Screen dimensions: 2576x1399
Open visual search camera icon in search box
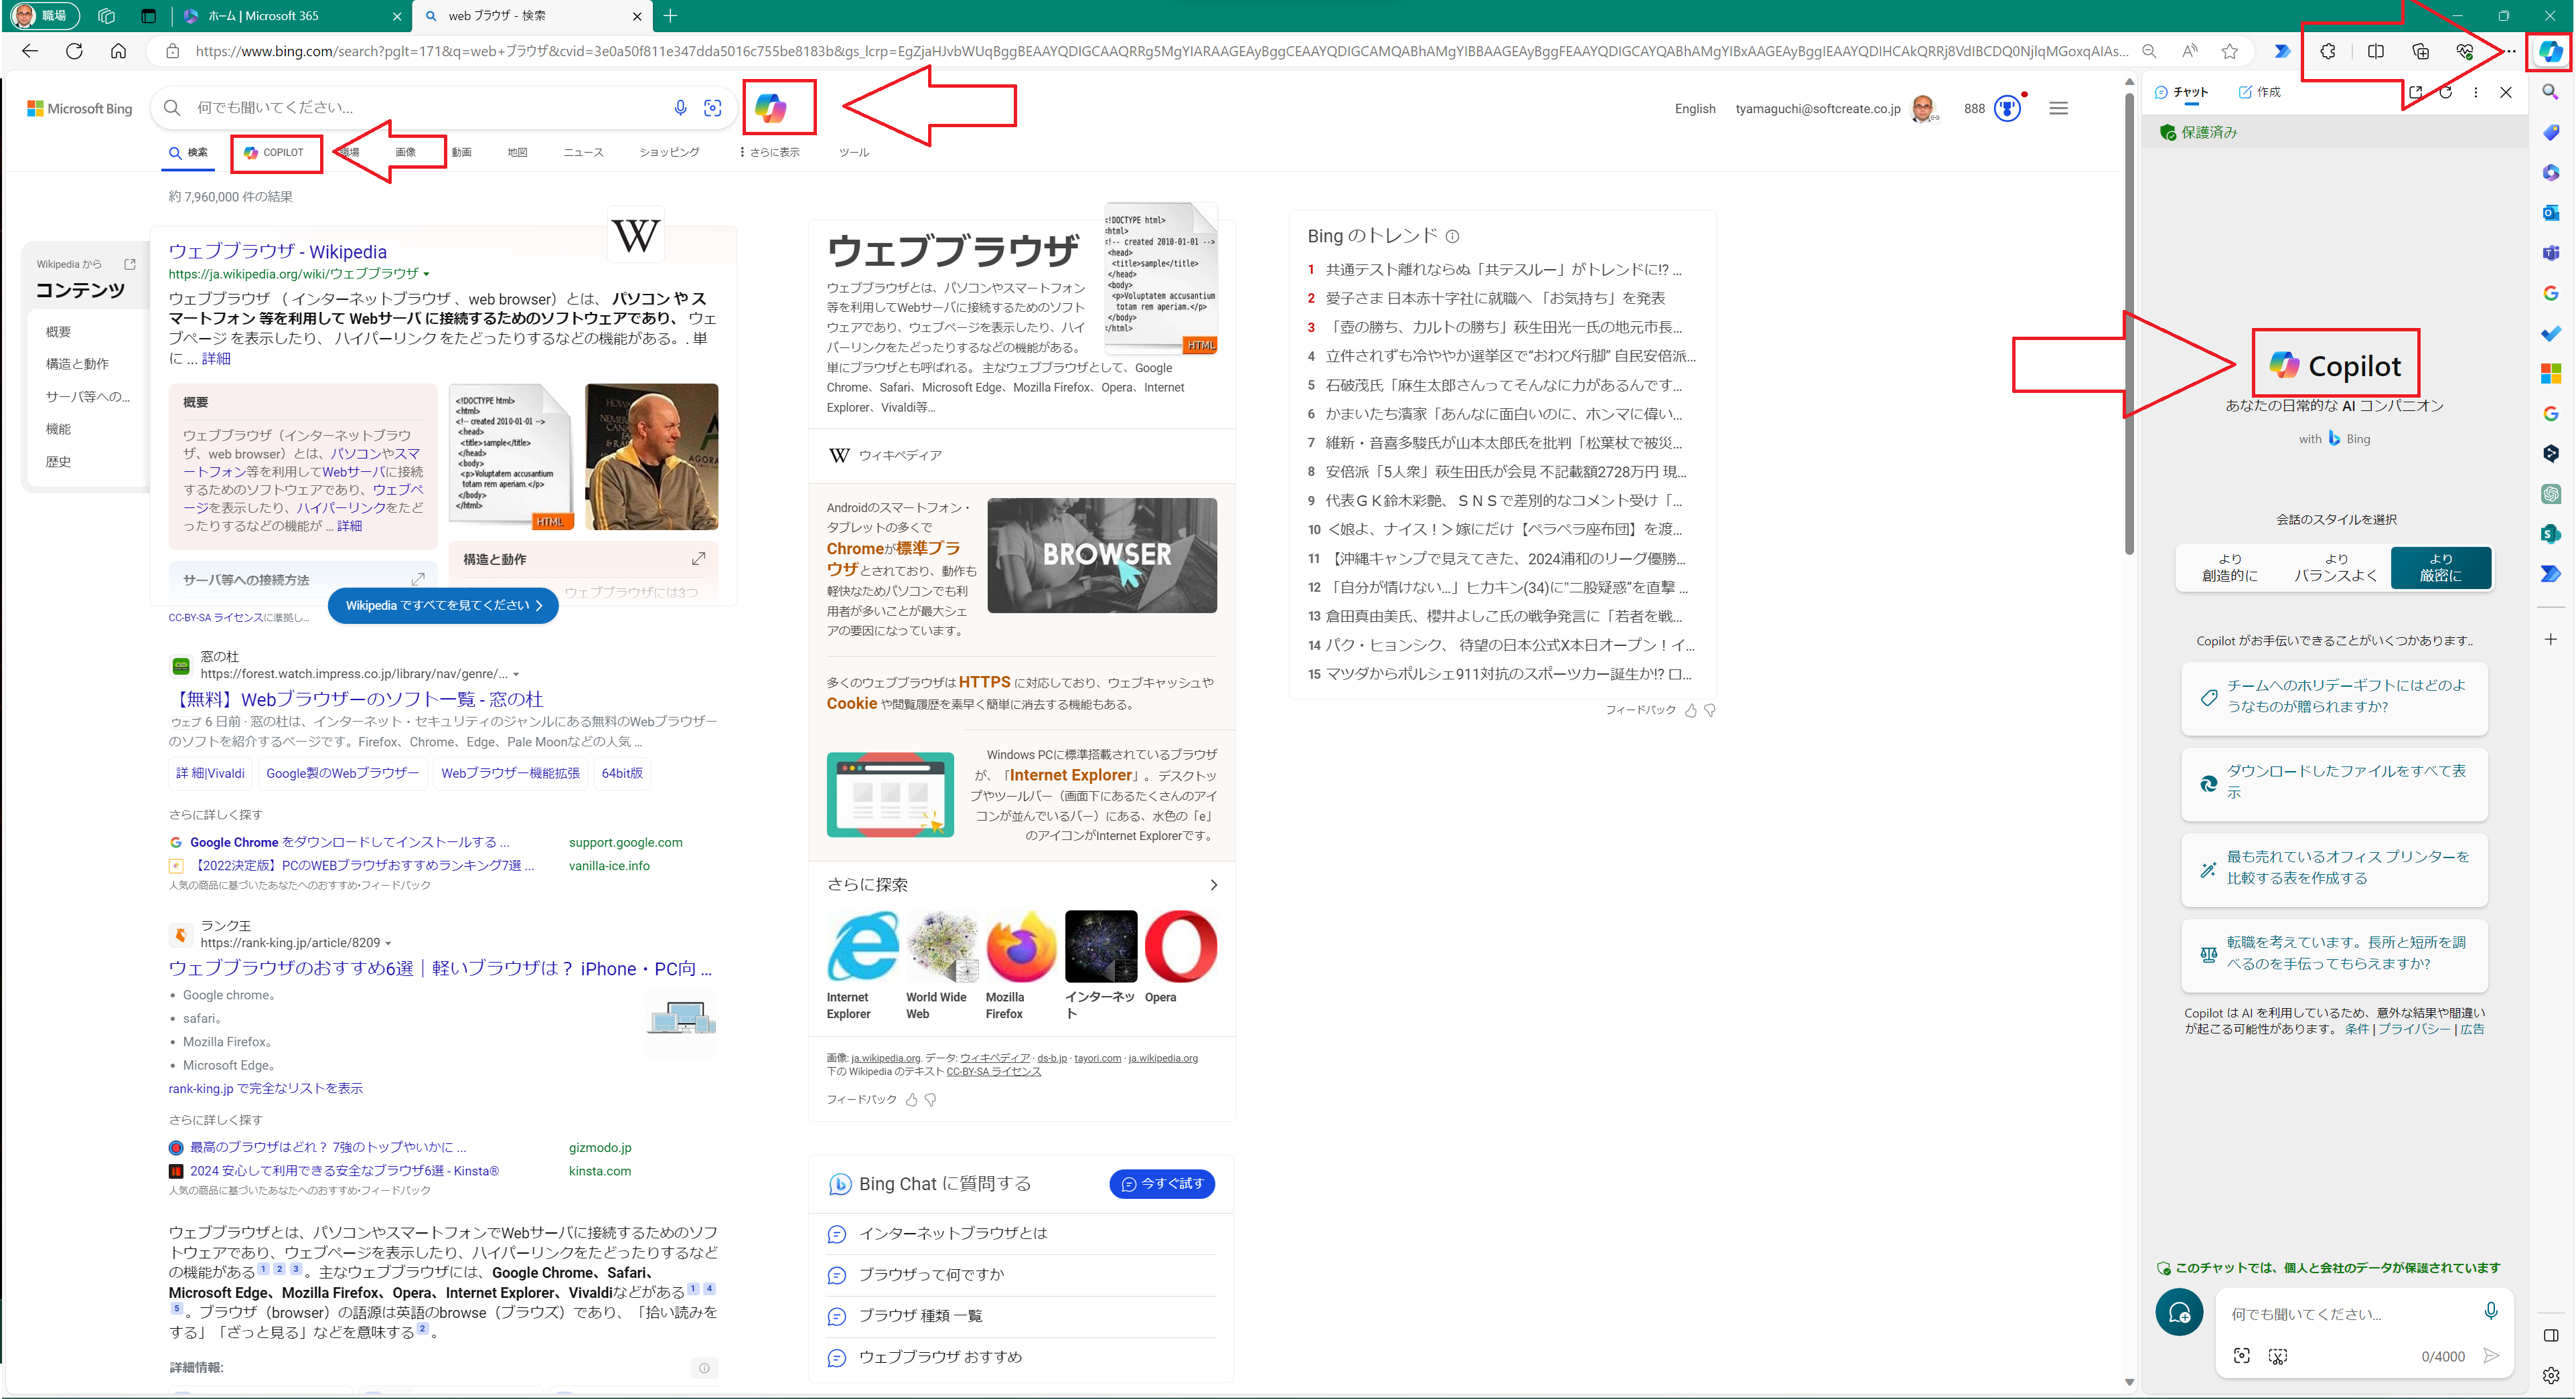pos(713,107)
